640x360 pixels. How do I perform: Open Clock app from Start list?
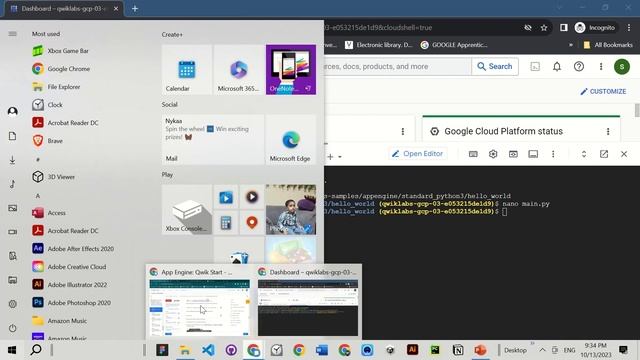point(47,105)
